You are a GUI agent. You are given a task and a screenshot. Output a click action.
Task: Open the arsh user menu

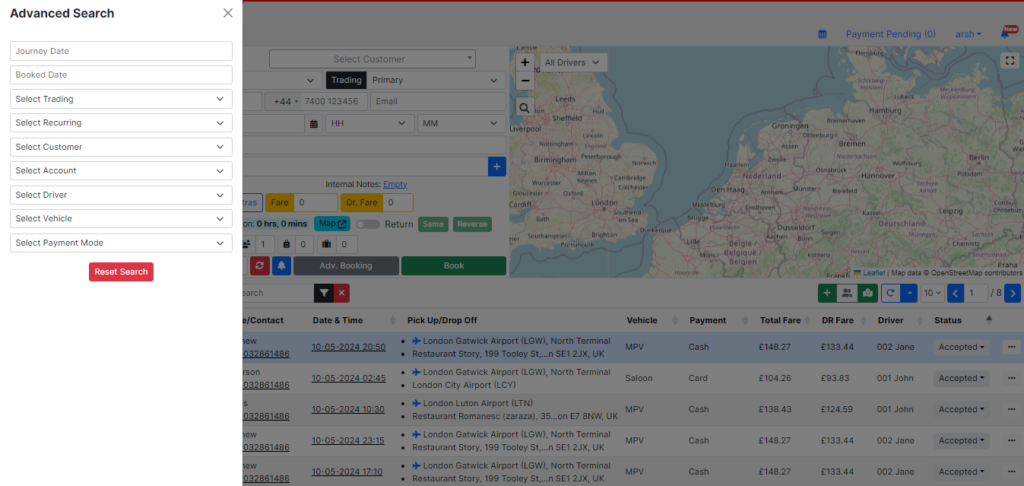pos(968,34)
